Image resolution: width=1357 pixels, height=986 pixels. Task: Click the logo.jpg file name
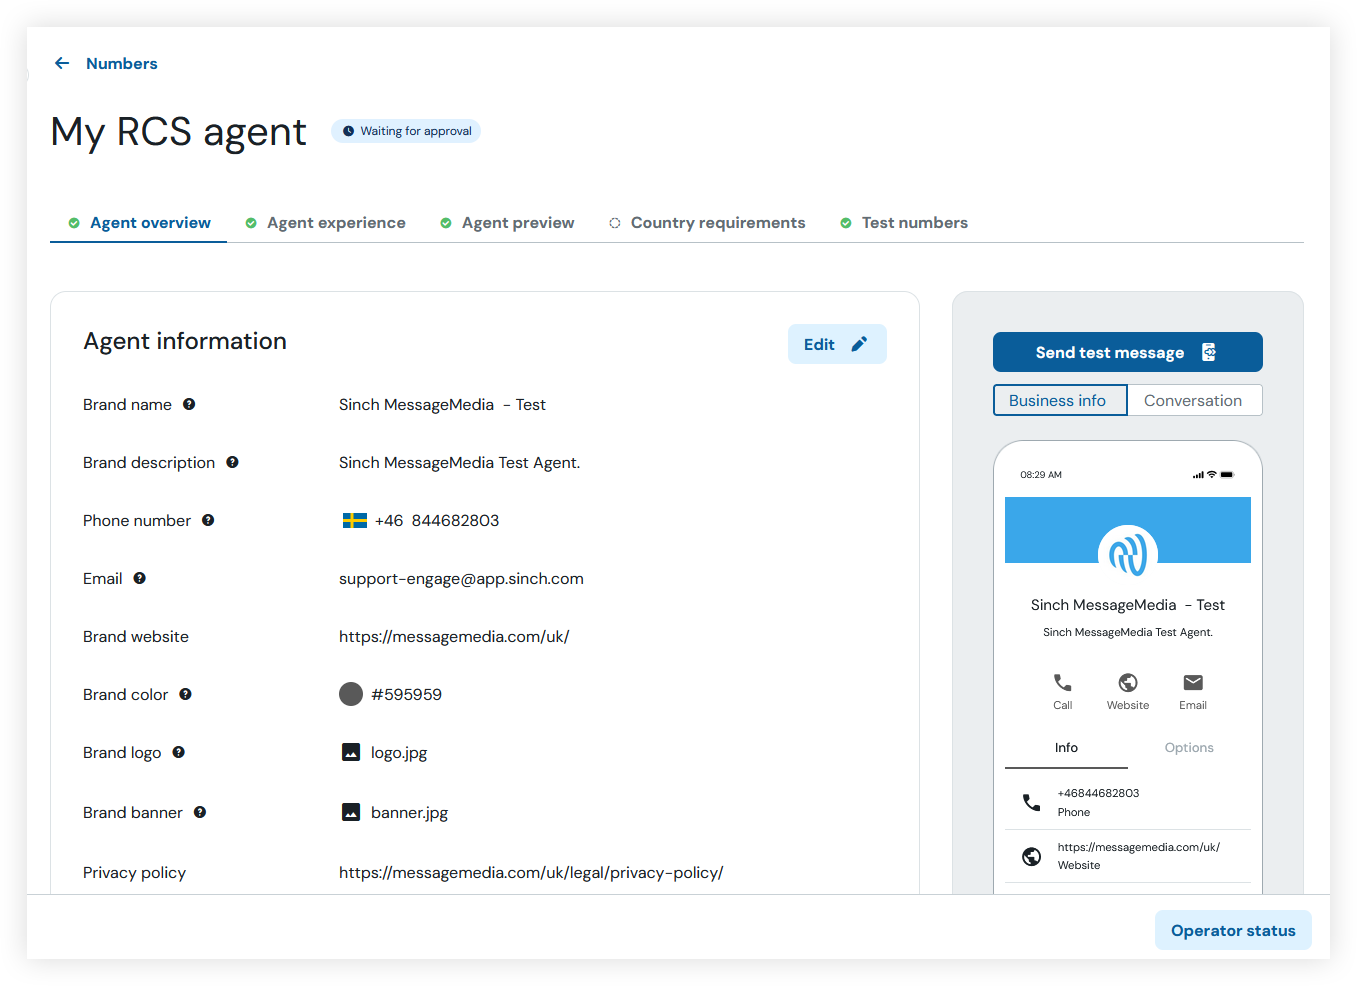(x=399, y=753)
